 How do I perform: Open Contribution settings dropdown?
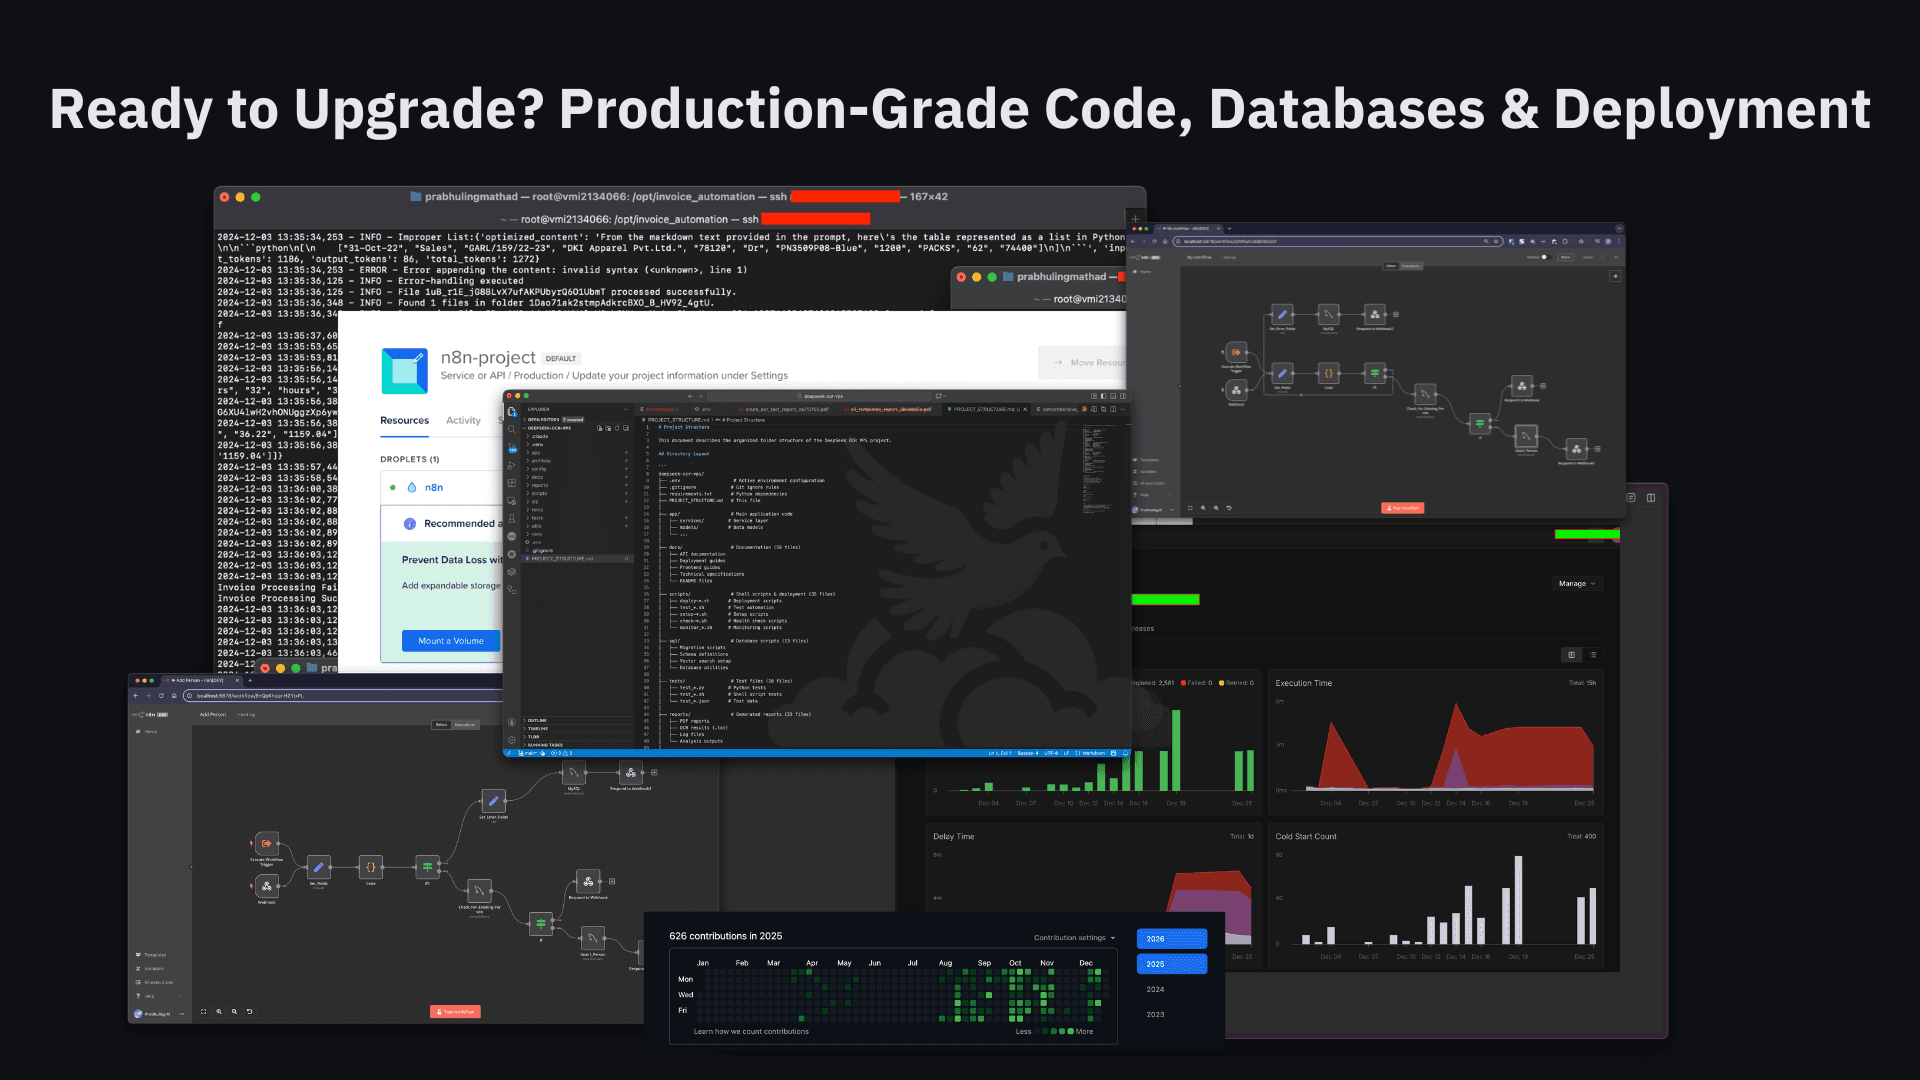[x=1074, y=938]
